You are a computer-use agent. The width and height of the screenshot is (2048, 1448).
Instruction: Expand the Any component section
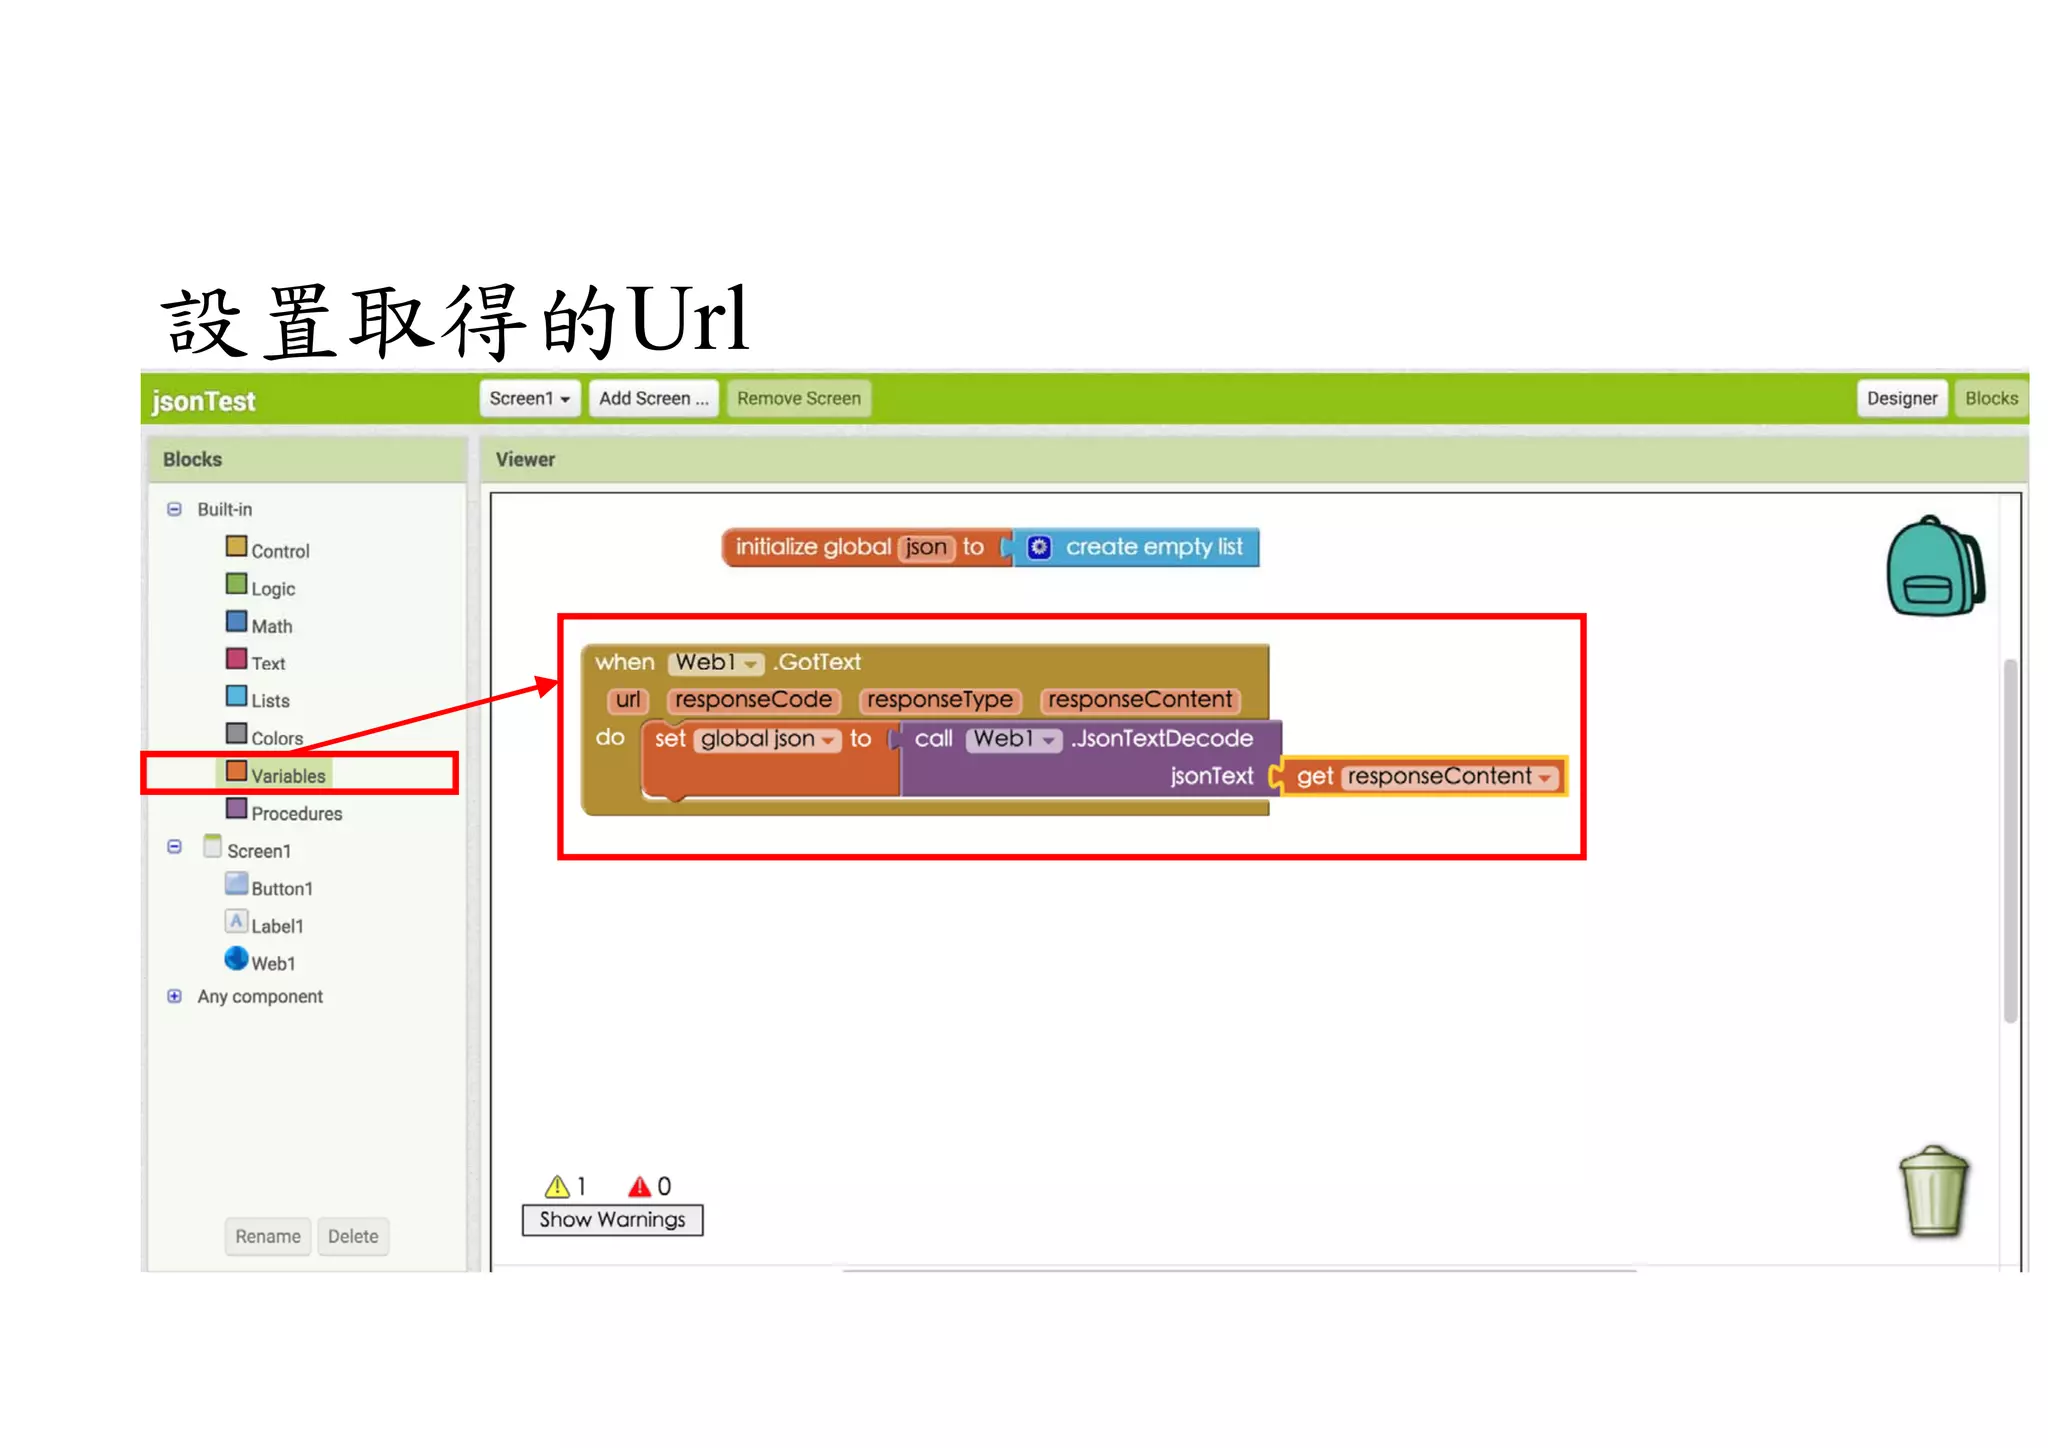pyautogui.click(x=174, y=996)
